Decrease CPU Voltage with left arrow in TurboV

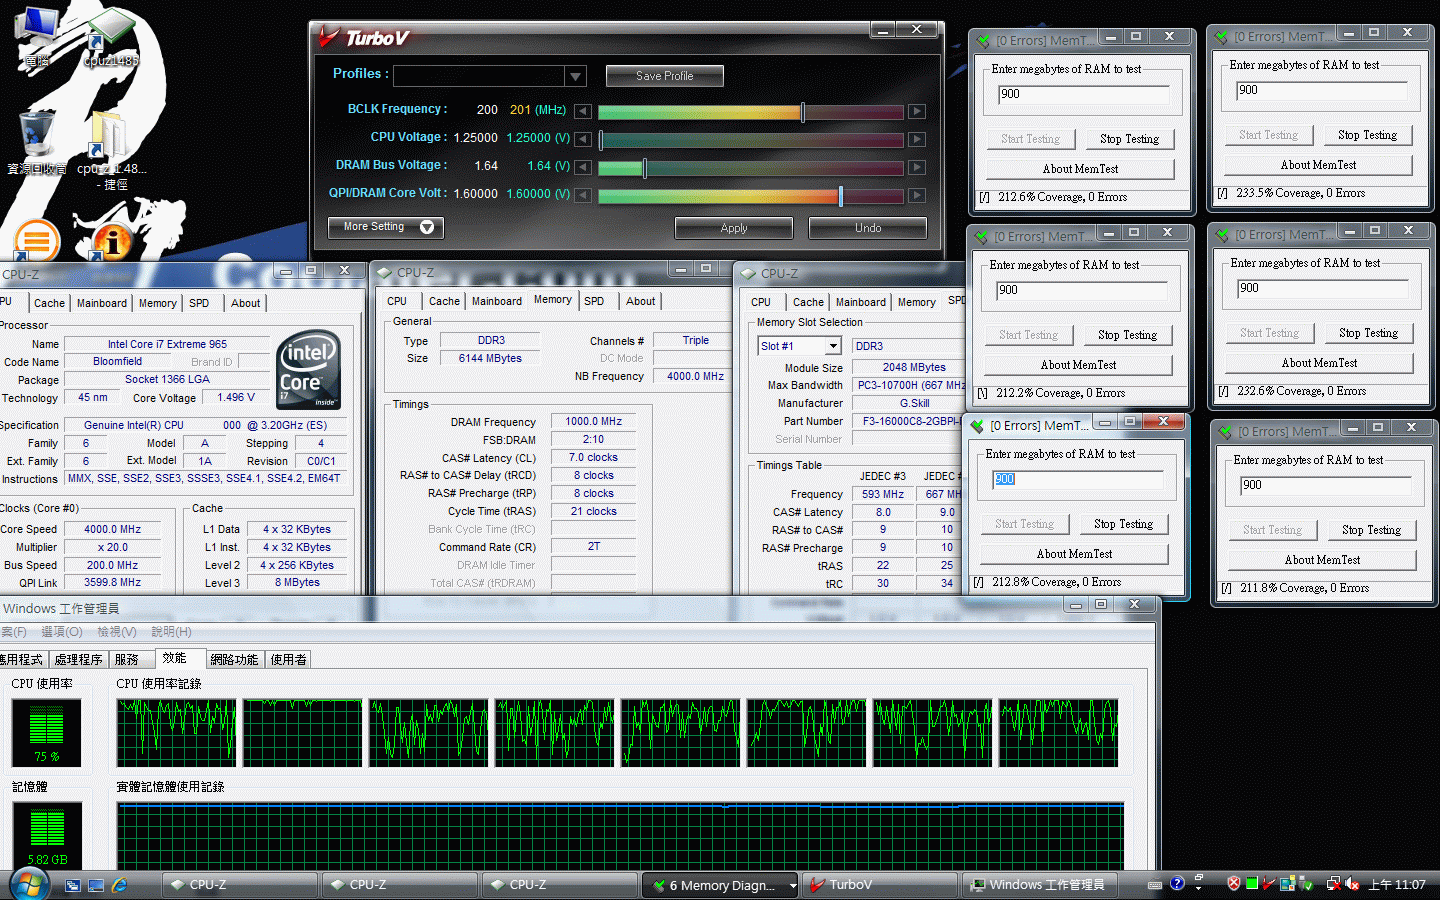(x=583, y=139)
